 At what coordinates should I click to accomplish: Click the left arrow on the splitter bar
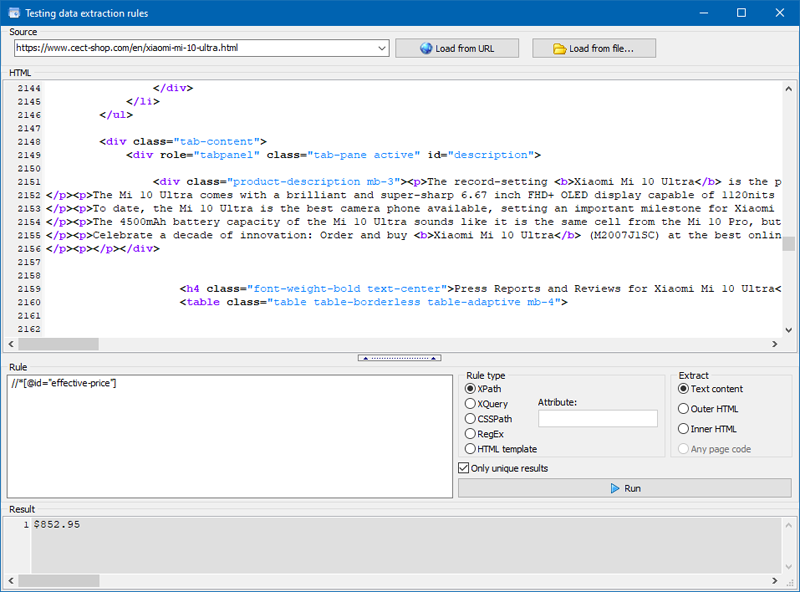(366, 357)
